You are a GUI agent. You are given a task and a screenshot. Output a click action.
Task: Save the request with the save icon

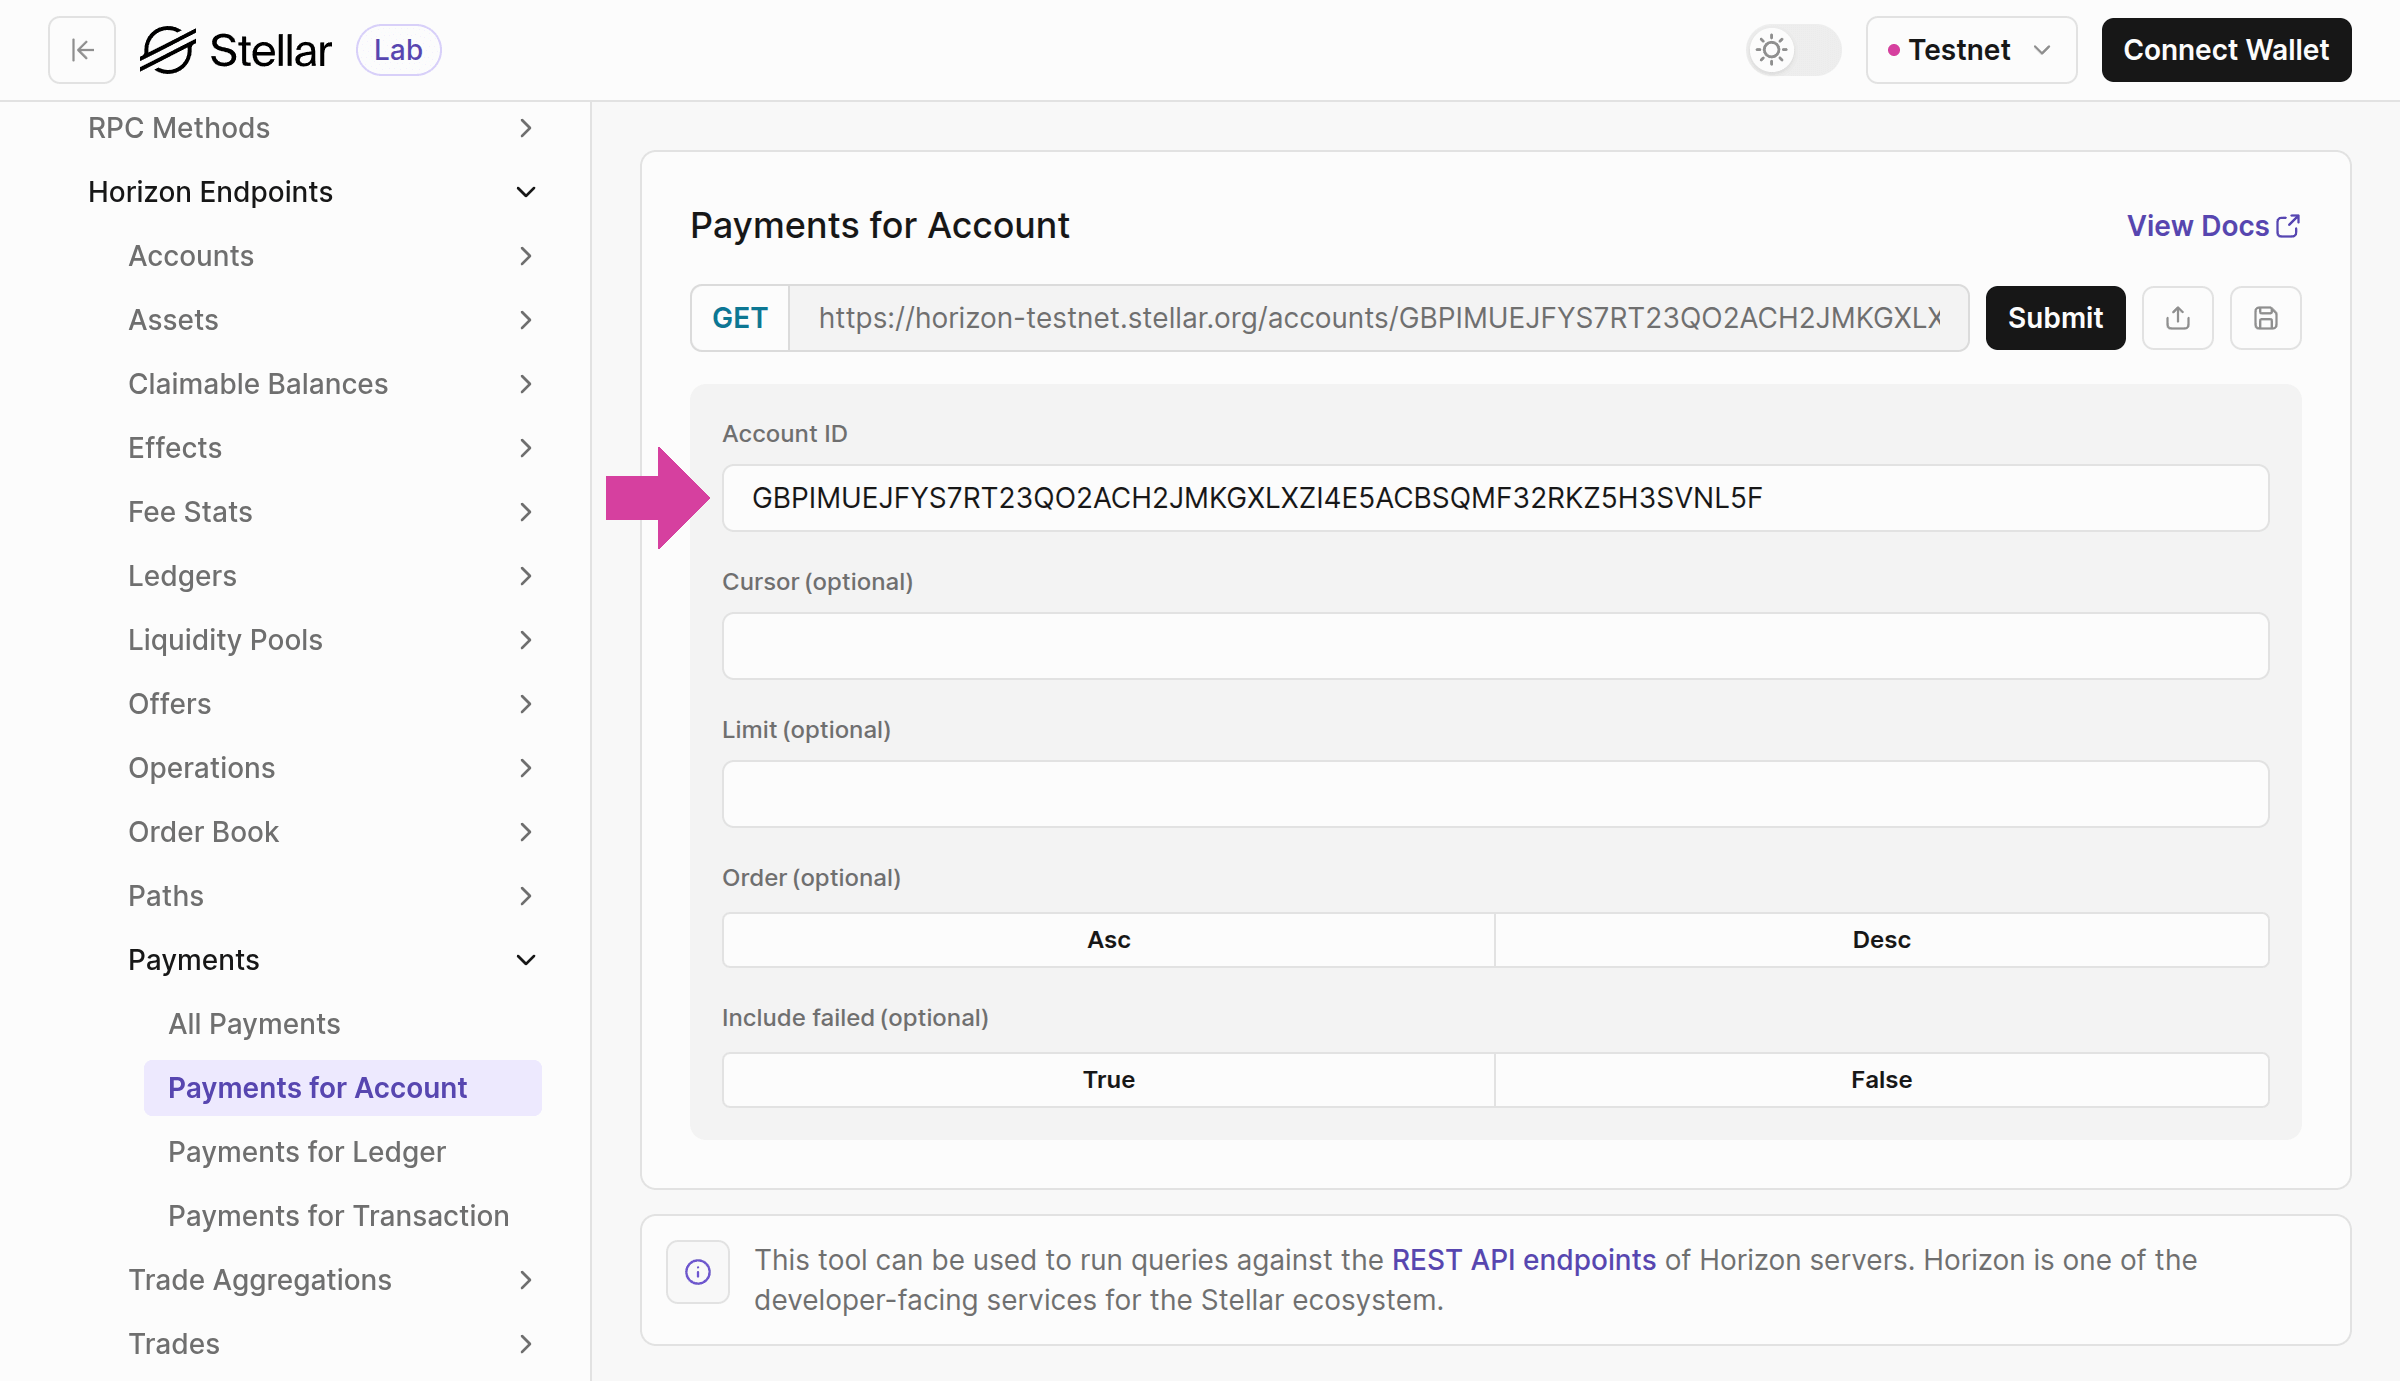[x=2265, y=318]
